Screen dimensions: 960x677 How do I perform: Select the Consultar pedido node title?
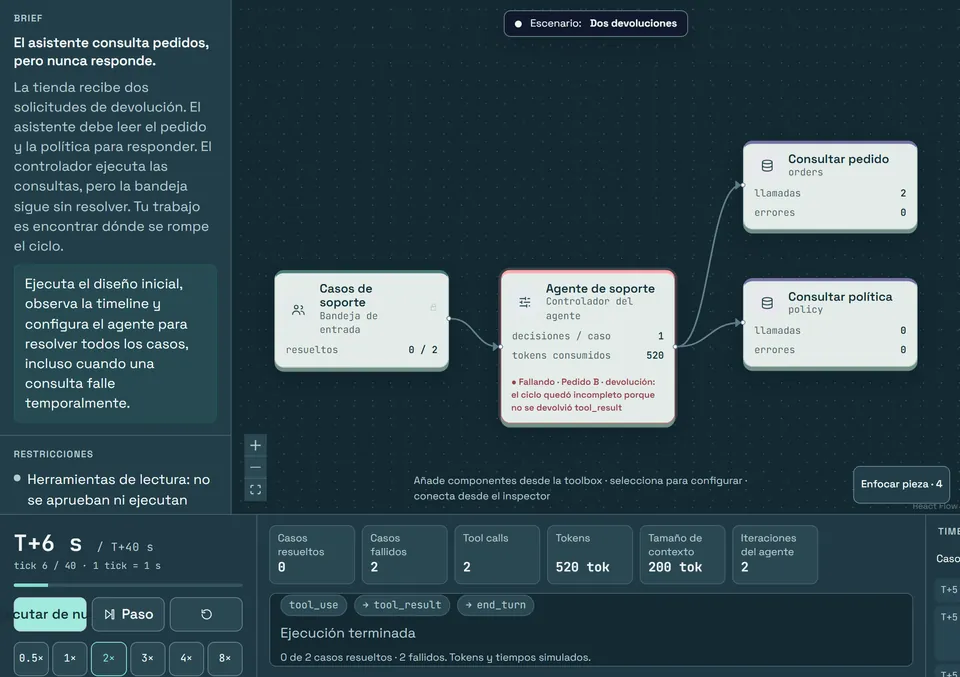(x=838, y=159)
